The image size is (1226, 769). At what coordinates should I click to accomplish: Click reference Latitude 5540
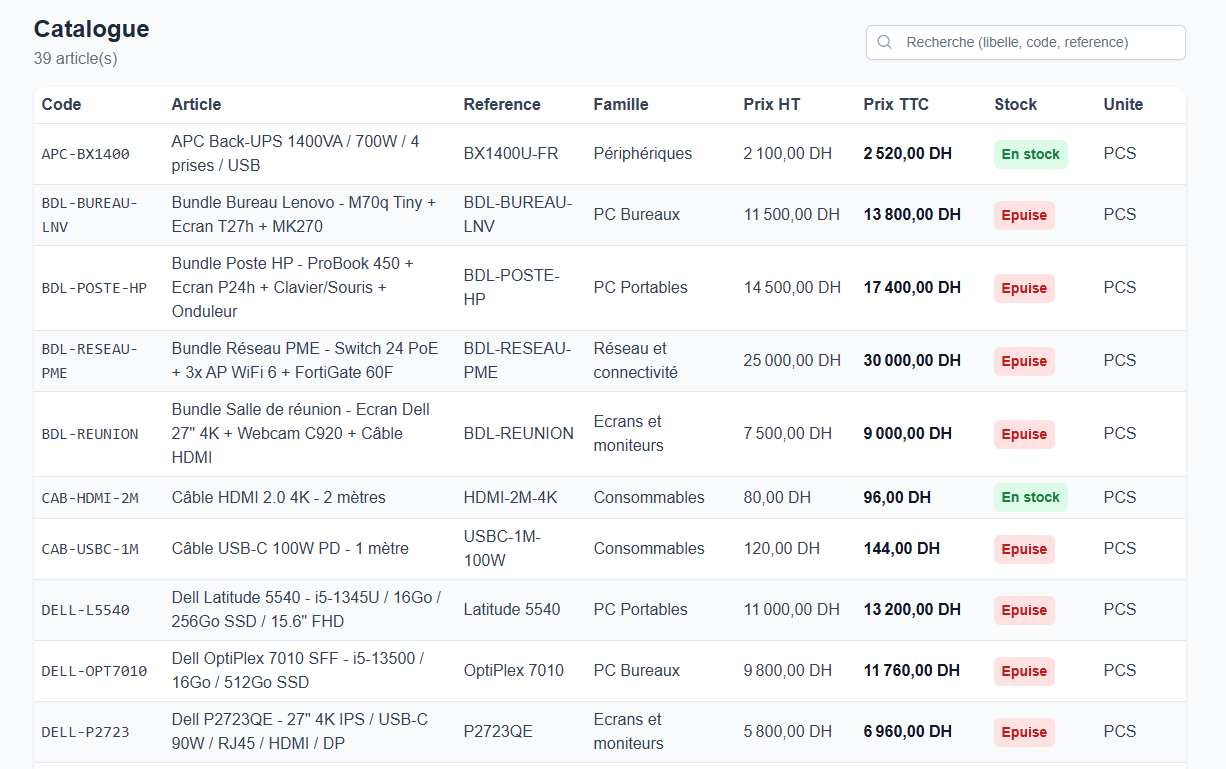point(512,609)
